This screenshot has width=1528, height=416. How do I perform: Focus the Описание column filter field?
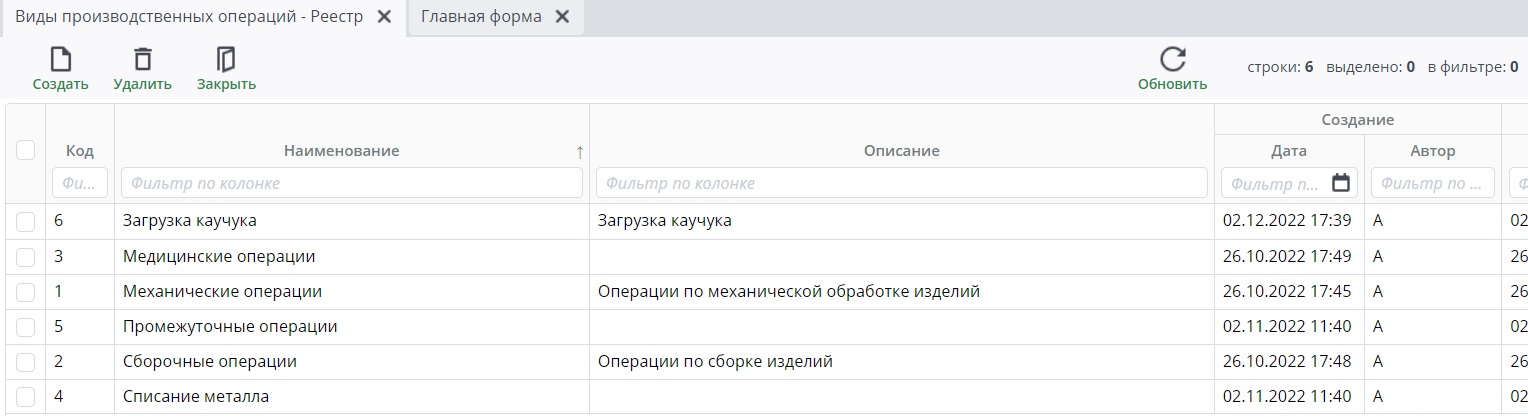(901, 183)
